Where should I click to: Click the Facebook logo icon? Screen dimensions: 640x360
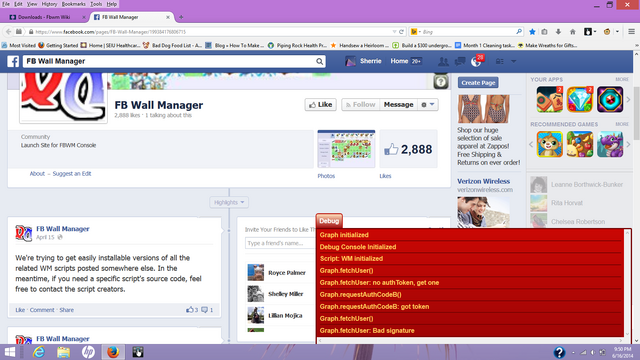[x=13, y=61]
